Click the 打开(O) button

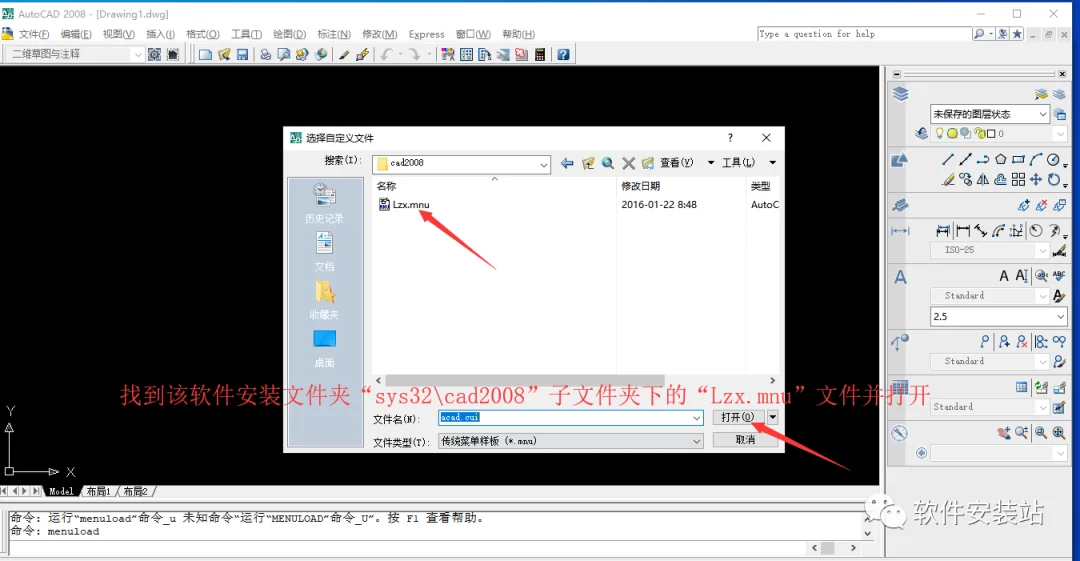pyautogui.click(x=738, y=417)
